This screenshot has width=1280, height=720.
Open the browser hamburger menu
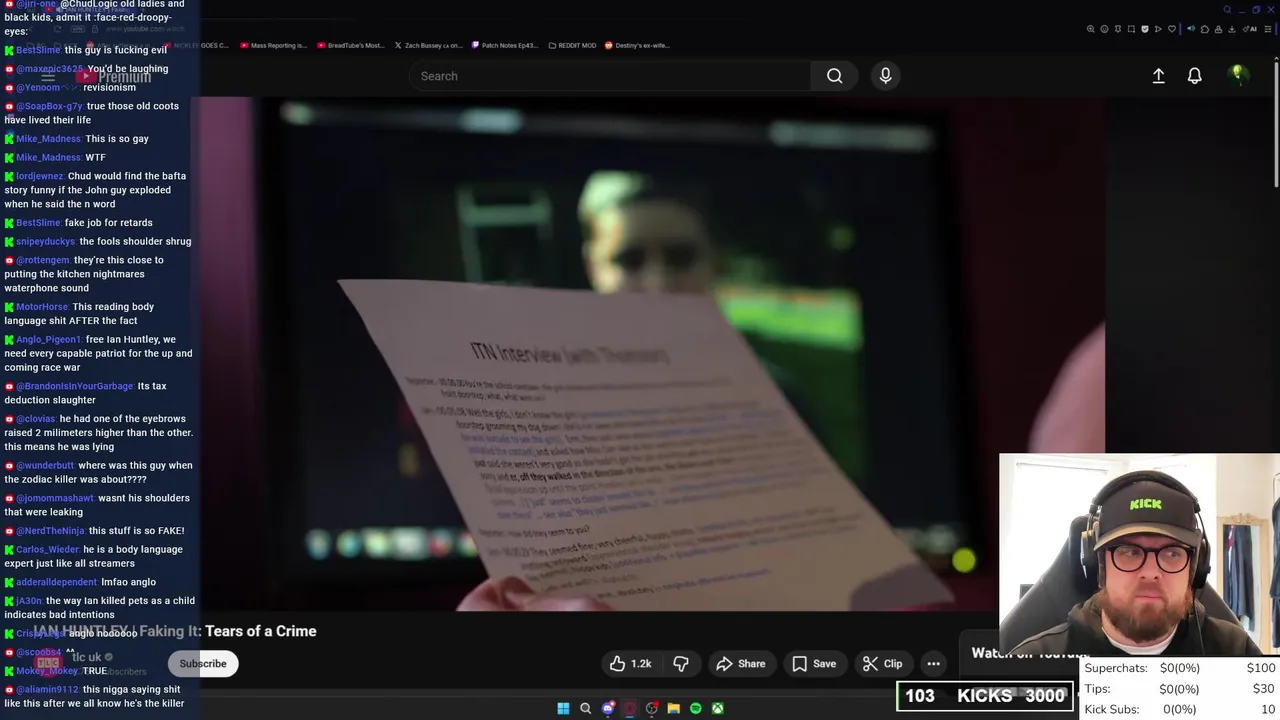click(x=1267, y=29)
